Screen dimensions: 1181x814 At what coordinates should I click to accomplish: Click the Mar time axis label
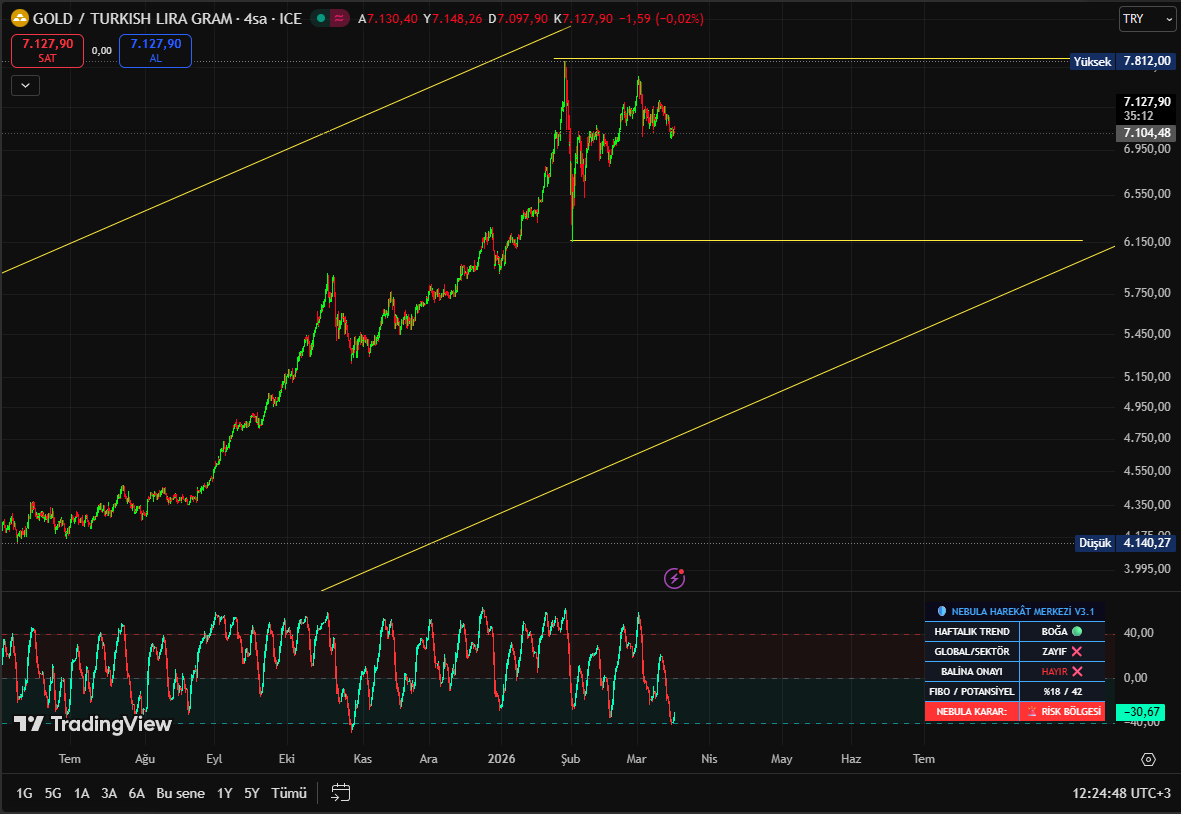[636, 759]
